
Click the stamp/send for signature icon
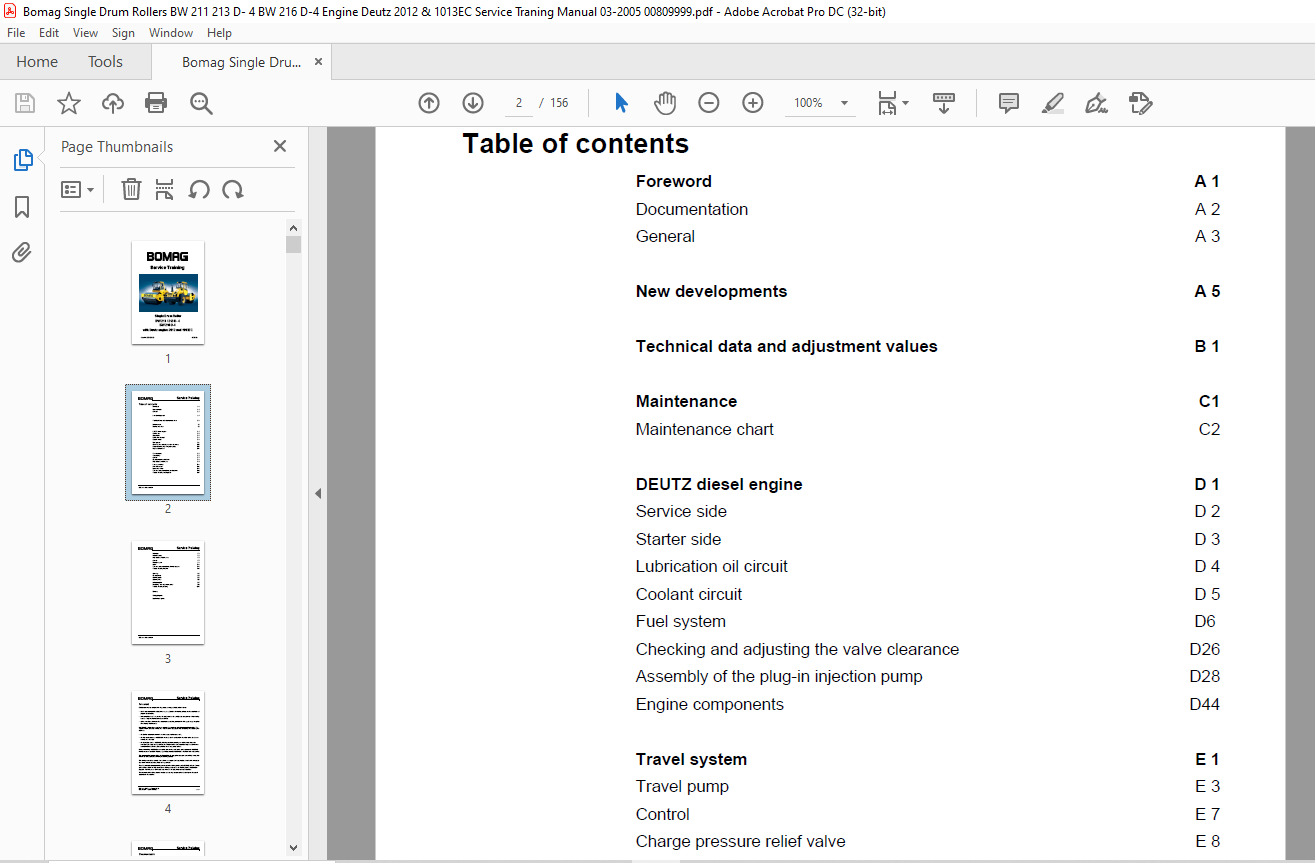coord(1141,103)
